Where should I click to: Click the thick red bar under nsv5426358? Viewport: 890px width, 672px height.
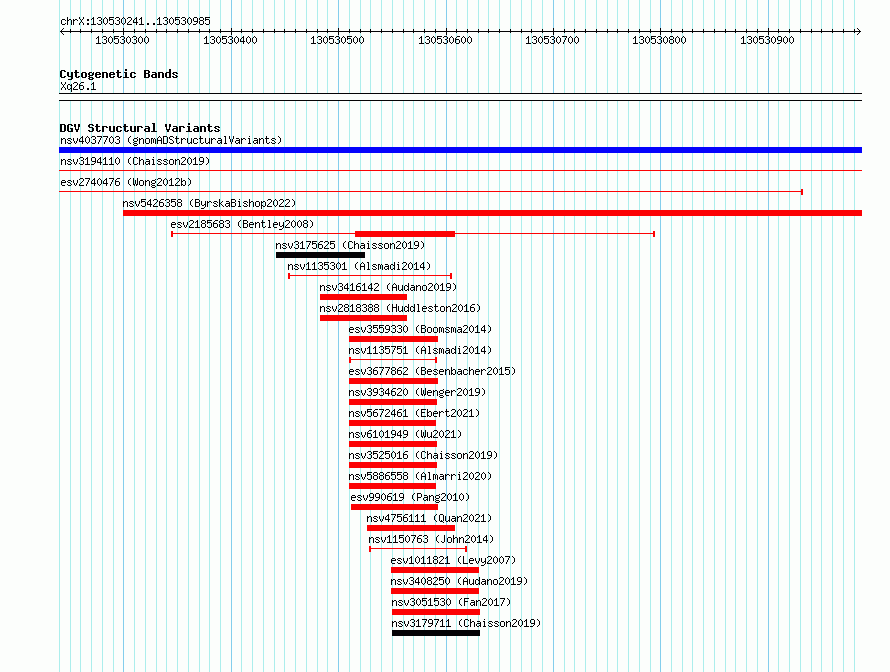pos(493,213)
